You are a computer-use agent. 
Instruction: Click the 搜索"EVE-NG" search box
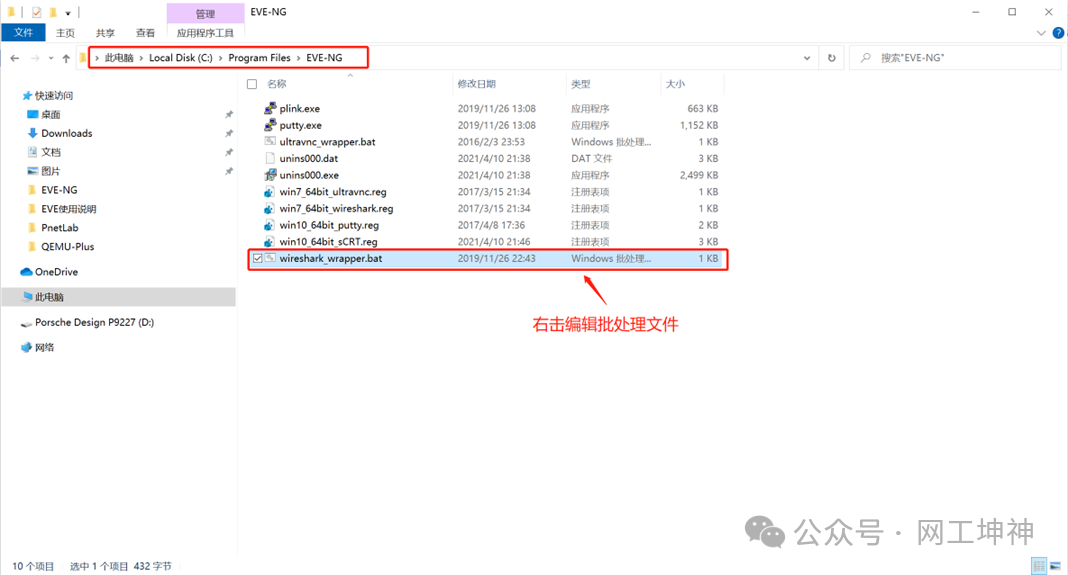point(955,58)
